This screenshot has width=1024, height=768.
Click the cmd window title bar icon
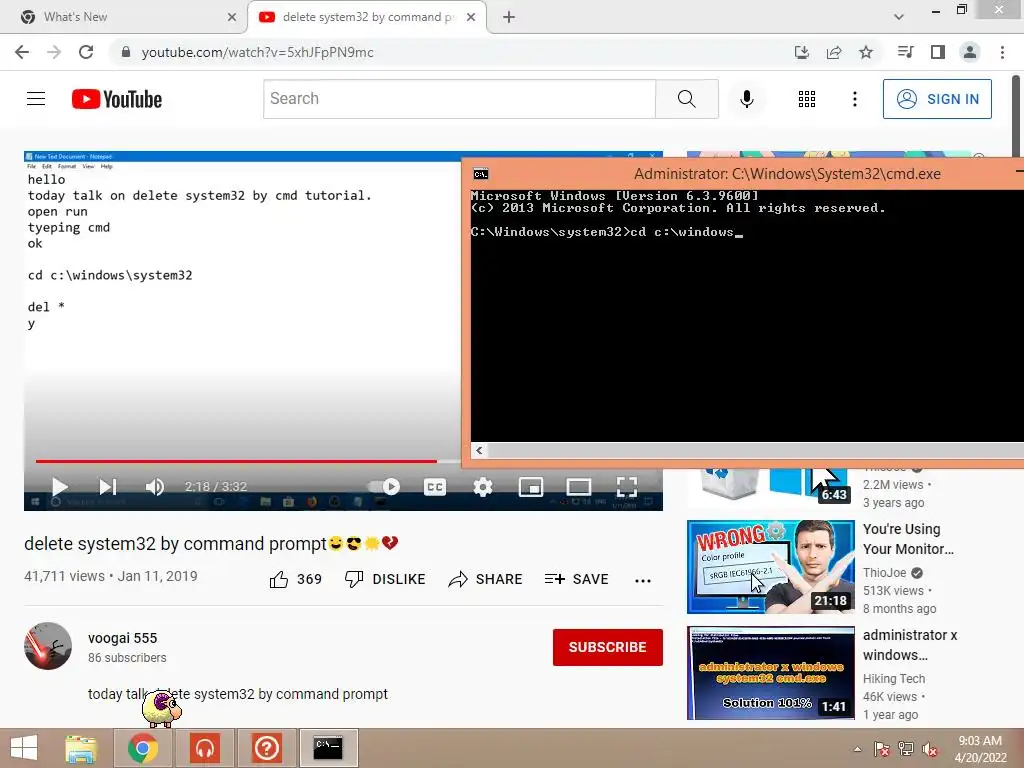click(x=481, y=174)
